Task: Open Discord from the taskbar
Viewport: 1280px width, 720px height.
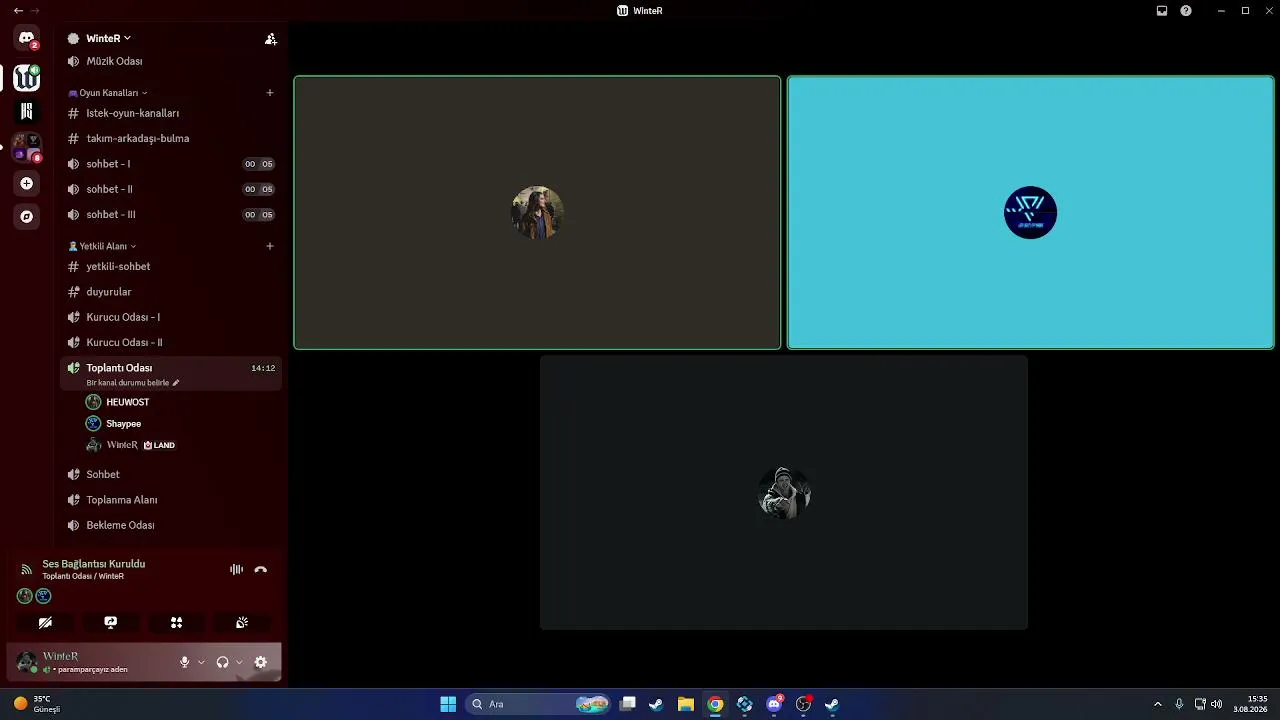Action: tap(774, 704)
